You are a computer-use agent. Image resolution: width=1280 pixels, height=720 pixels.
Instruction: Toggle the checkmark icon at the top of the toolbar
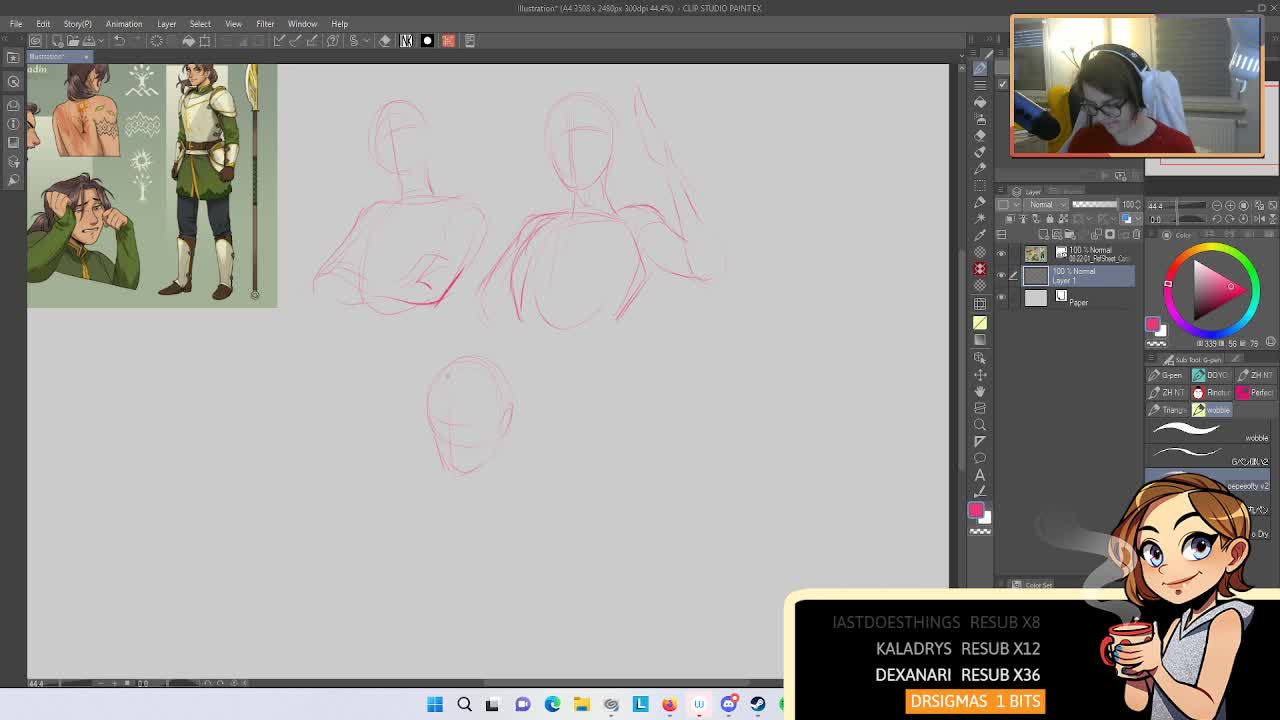tap(1003, 84)
